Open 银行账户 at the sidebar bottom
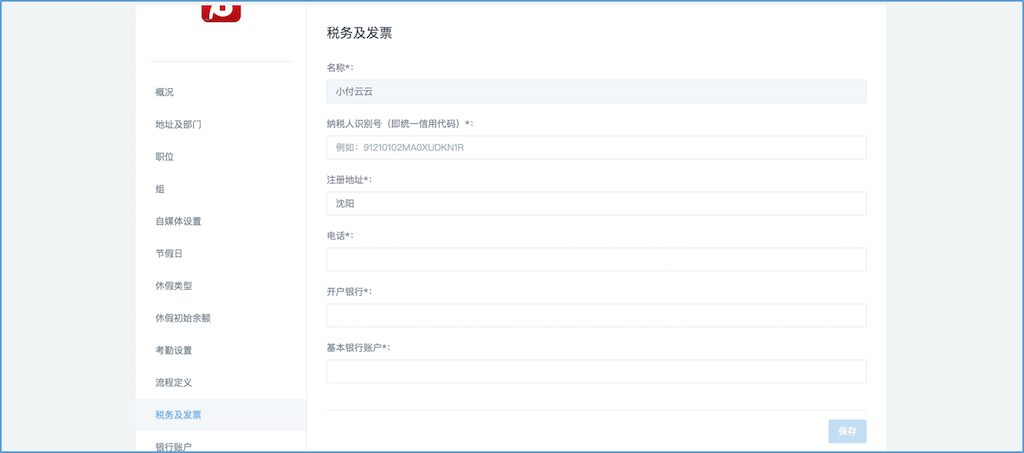1024x453 pixels. [174, 446]
